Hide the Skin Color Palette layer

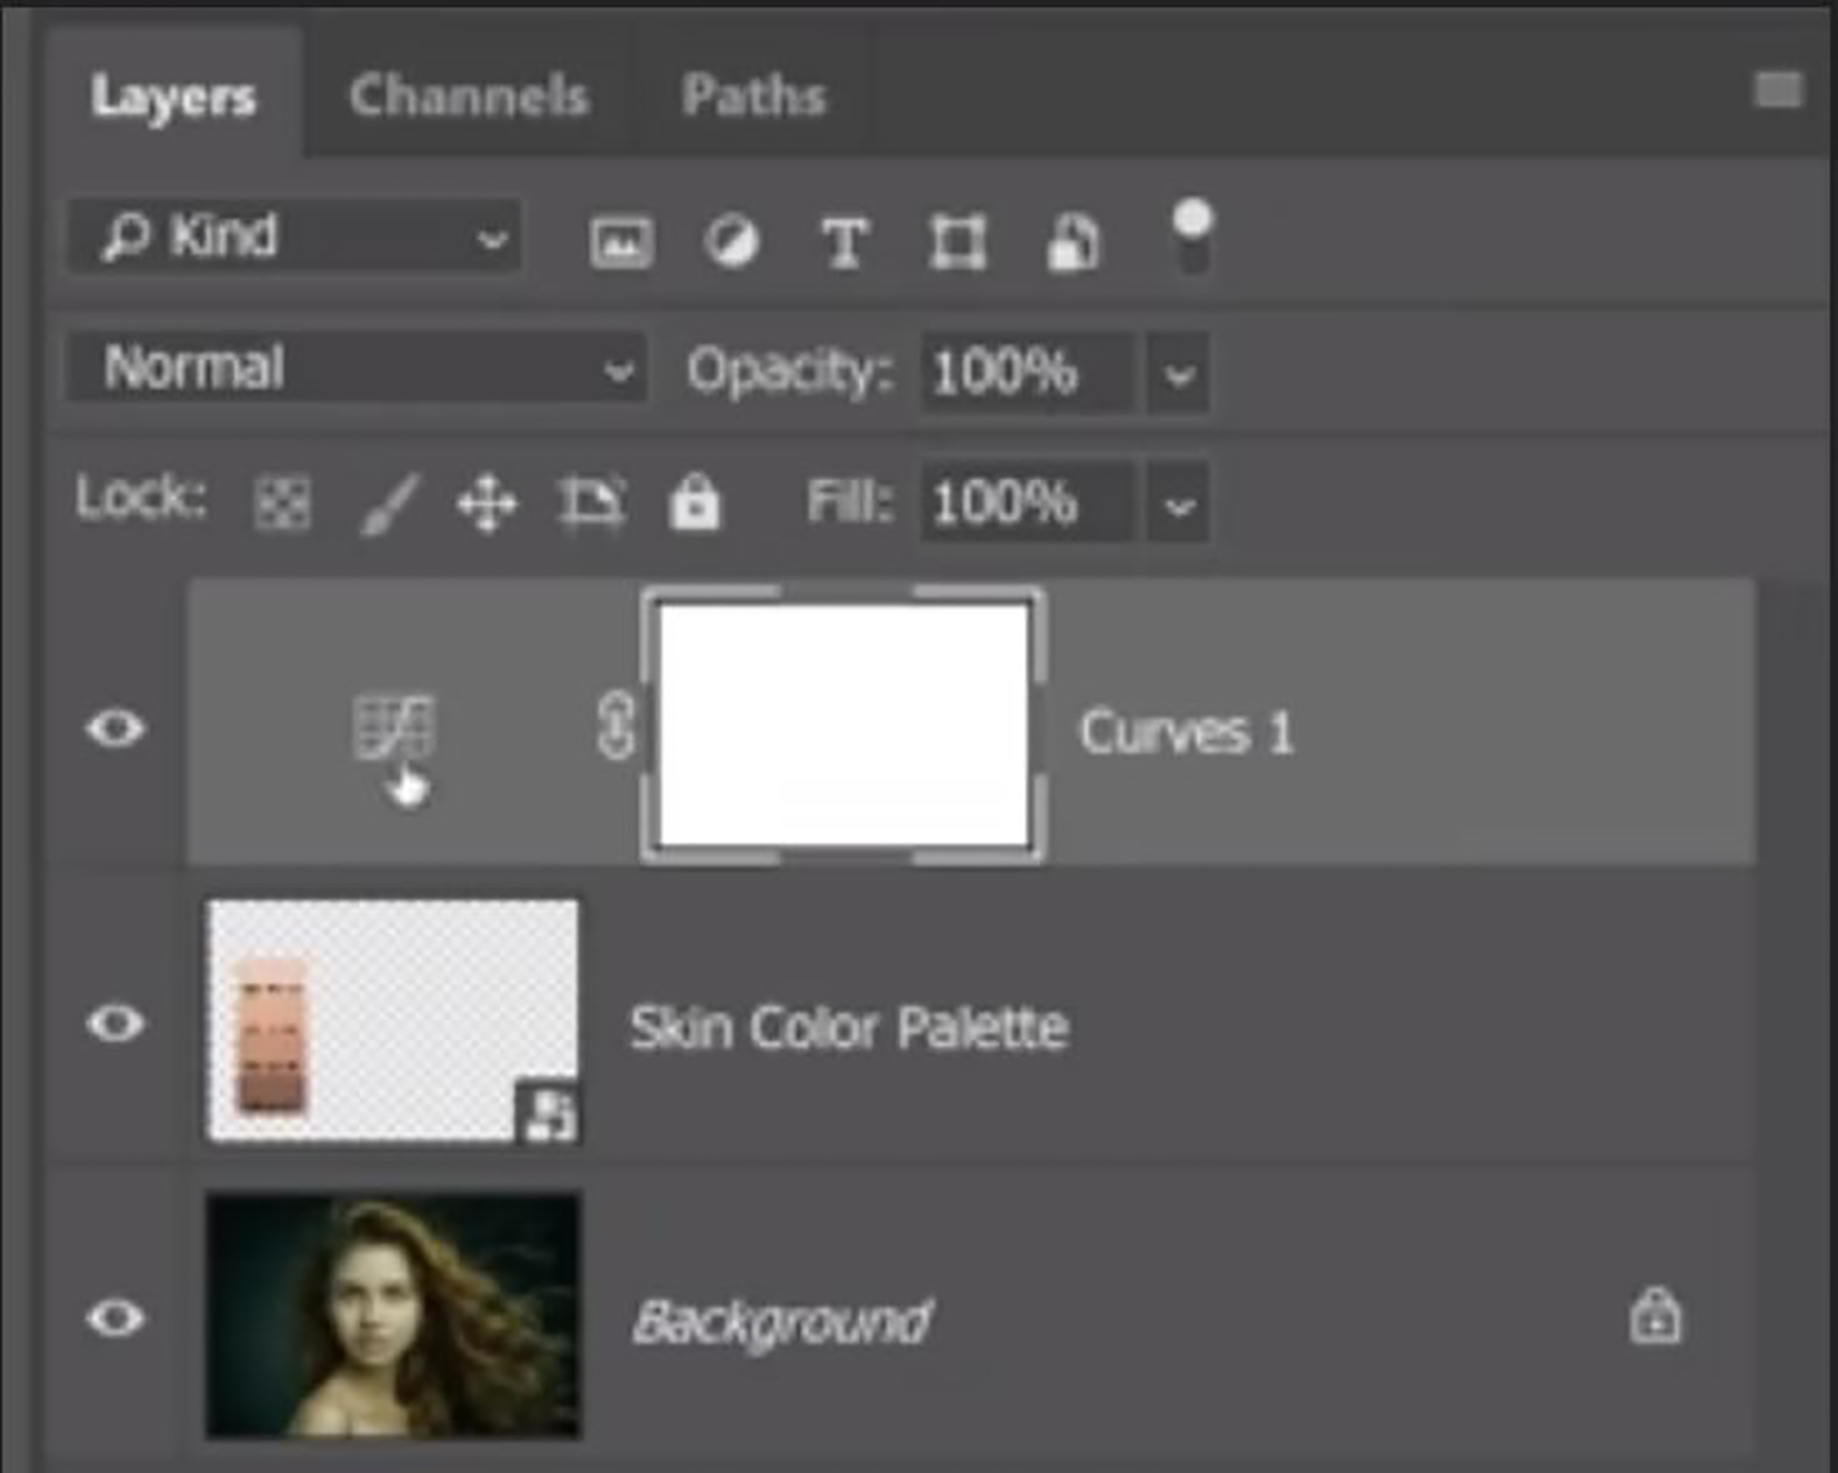pos(116,1023)
